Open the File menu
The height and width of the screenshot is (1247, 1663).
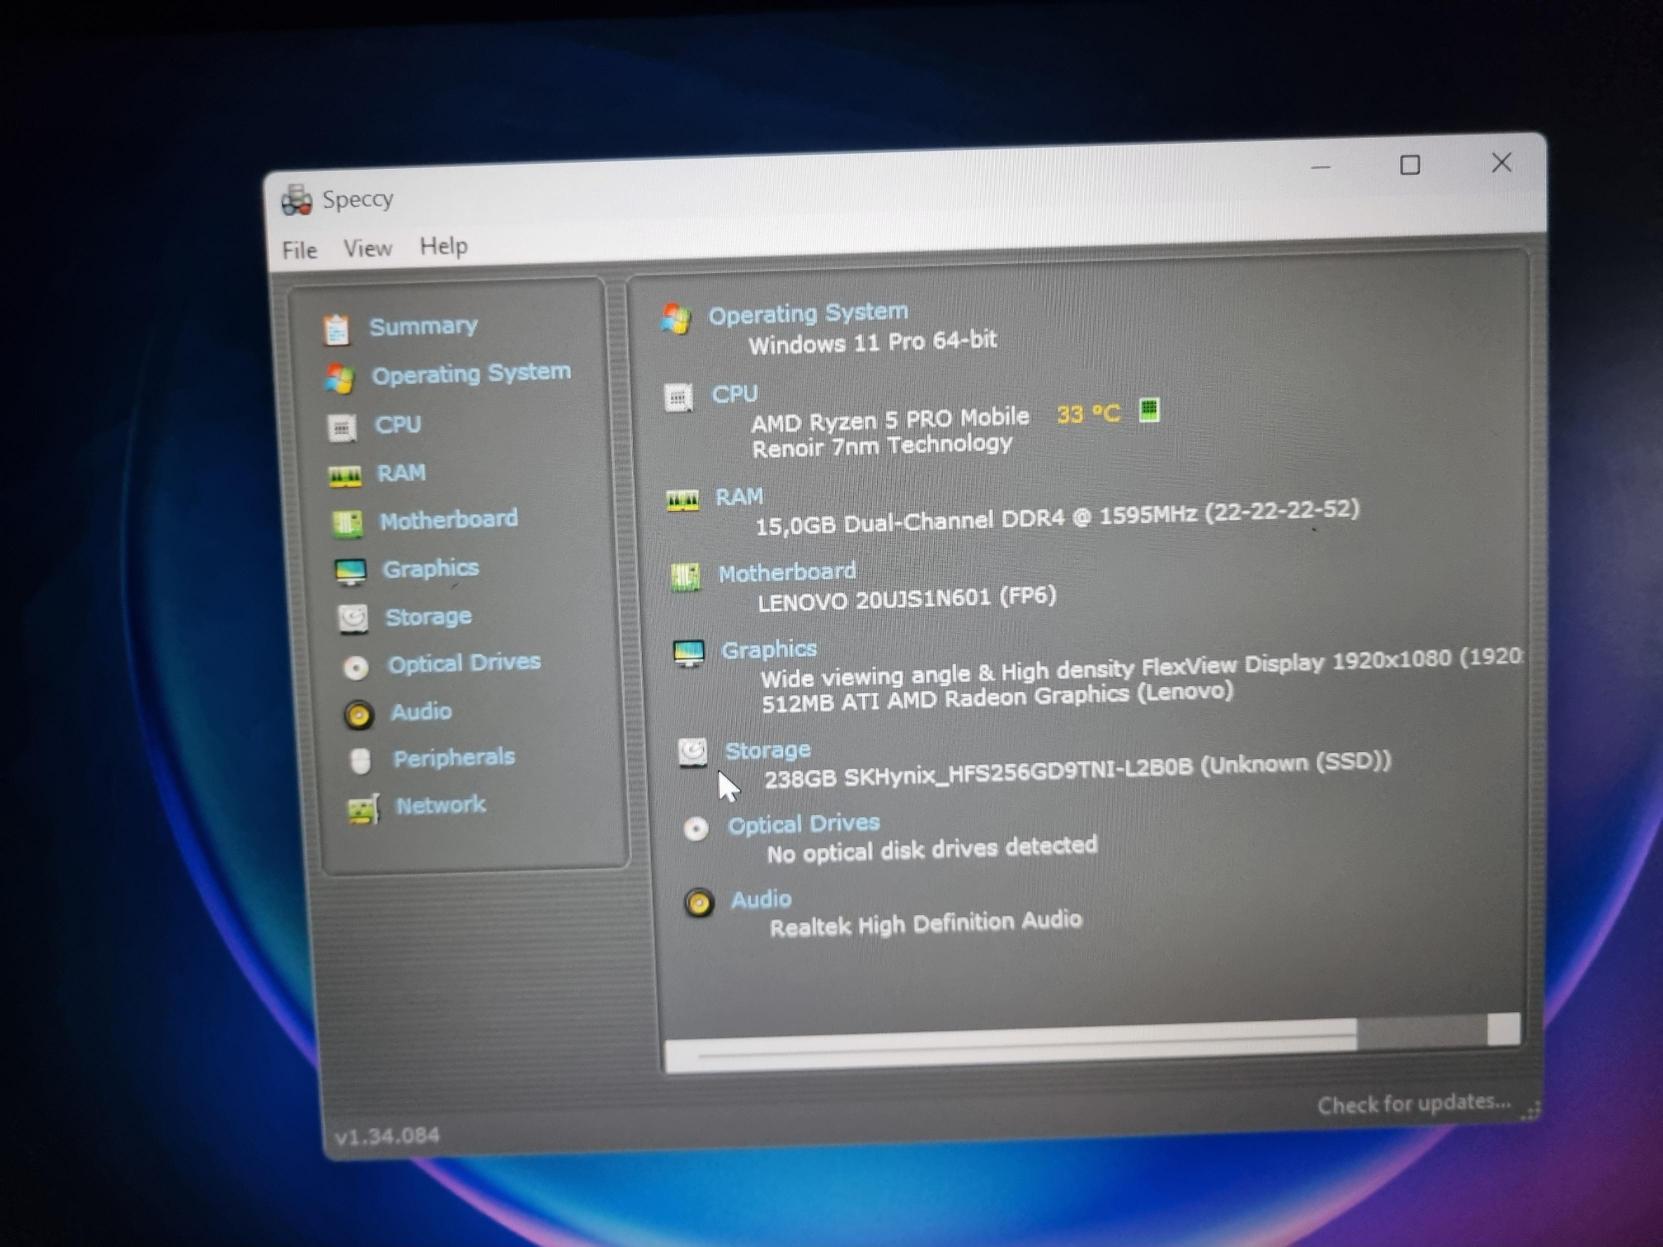(299, 250)
